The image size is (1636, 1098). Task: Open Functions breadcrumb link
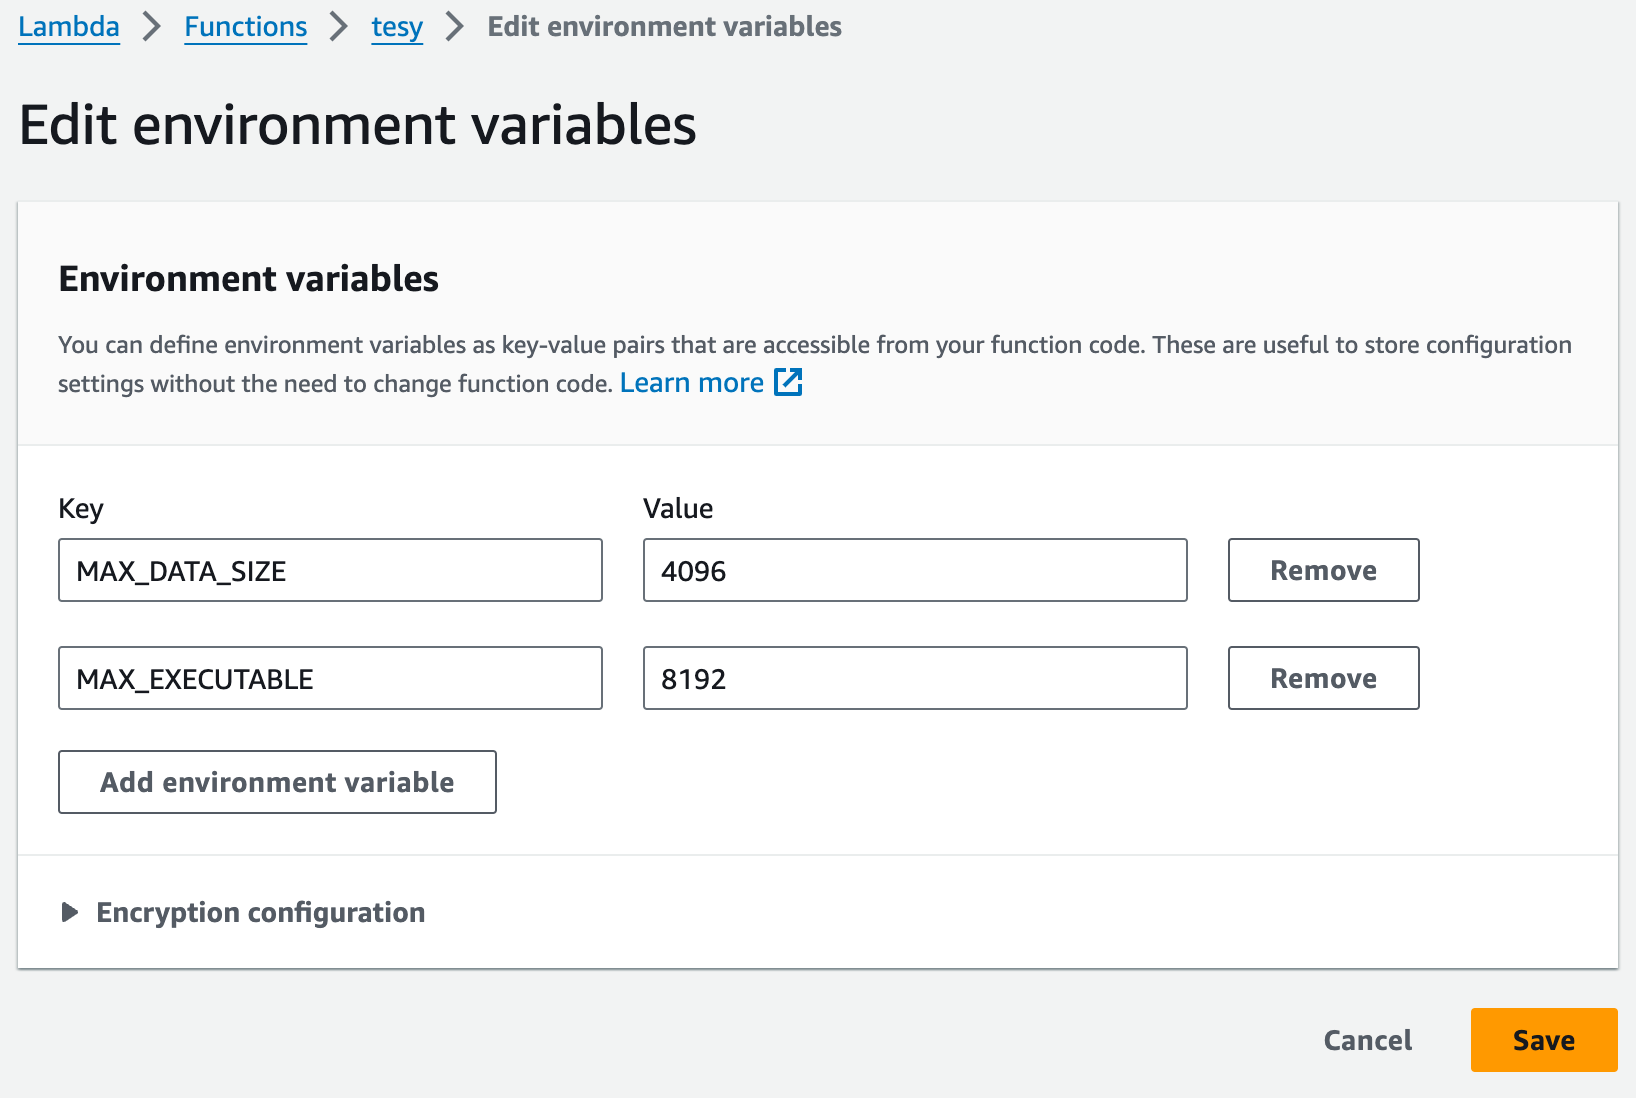[x=245, y=27]
